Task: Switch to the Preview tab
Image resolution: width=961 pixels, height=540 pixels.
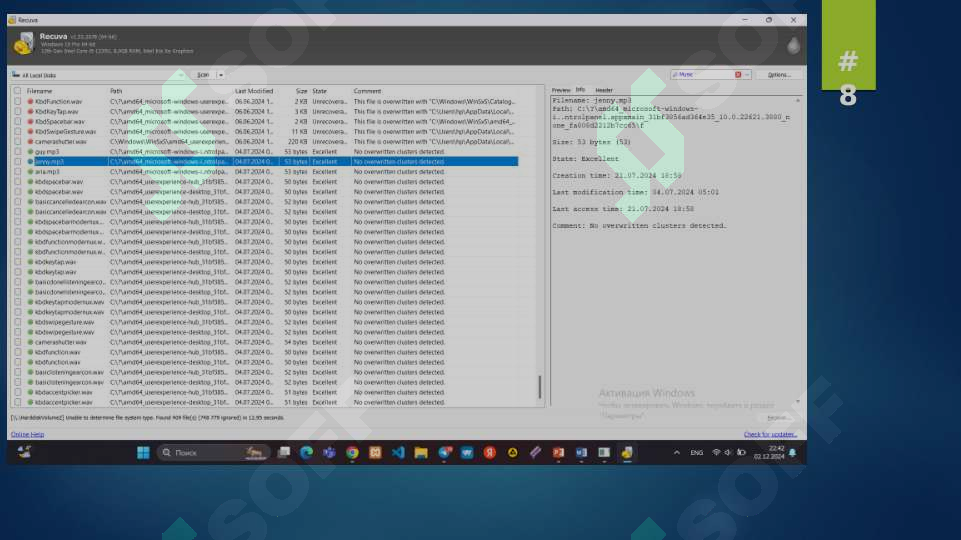Action: point(561,90)
